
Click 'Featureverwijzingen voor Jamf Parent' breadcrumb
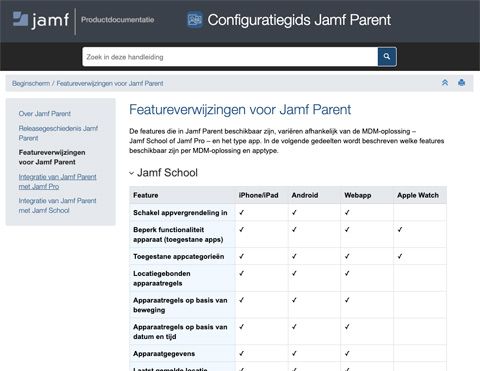[x=110, y=83]
